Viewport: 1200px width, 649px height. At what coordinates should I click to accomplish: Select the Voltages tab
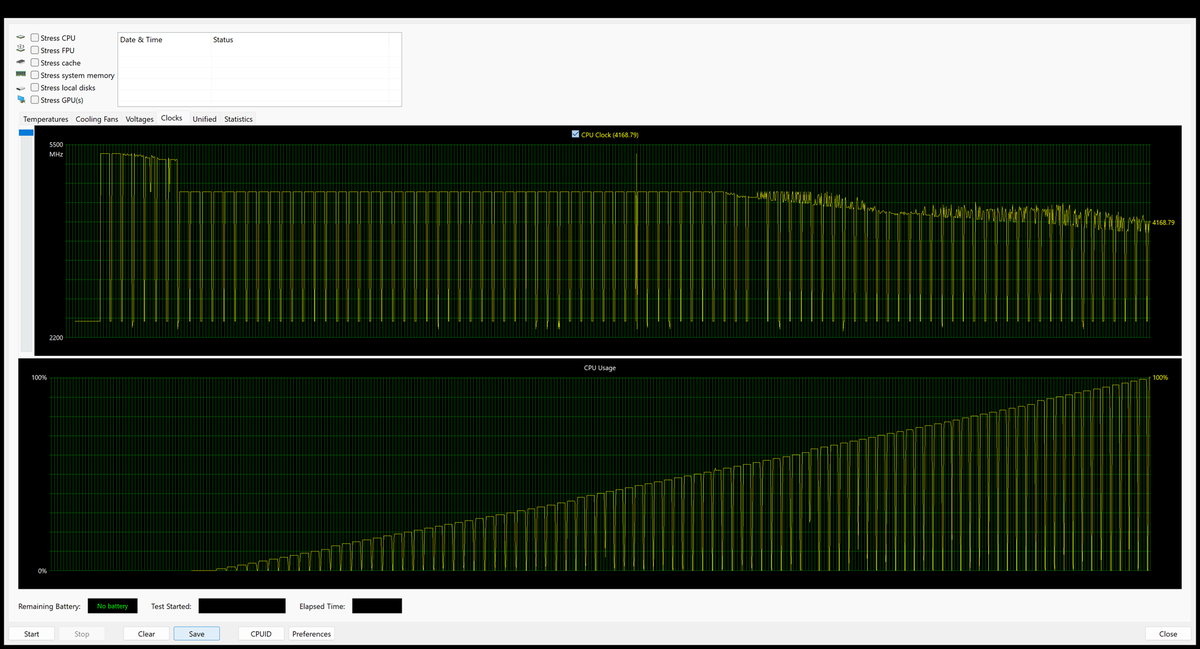click(139, 118)
